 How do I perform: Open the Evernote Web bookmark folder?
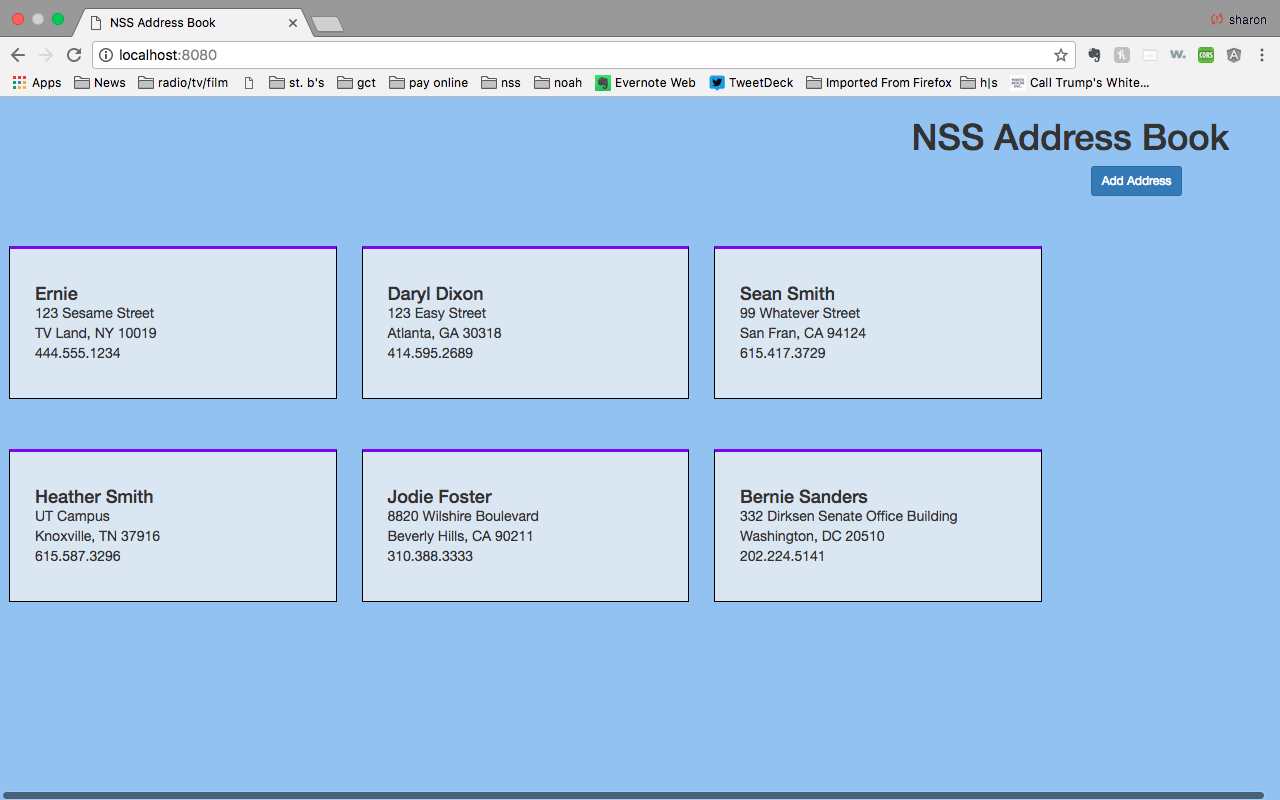coord(645,83)
